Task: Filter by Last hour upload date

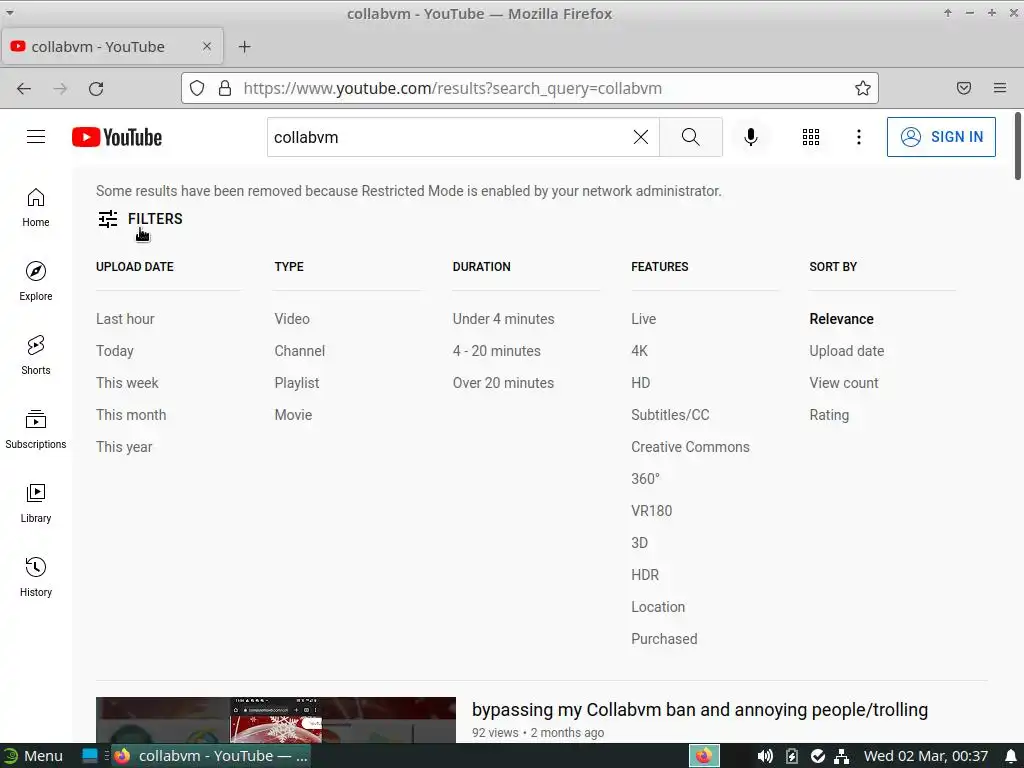Action: click(125, 319)
